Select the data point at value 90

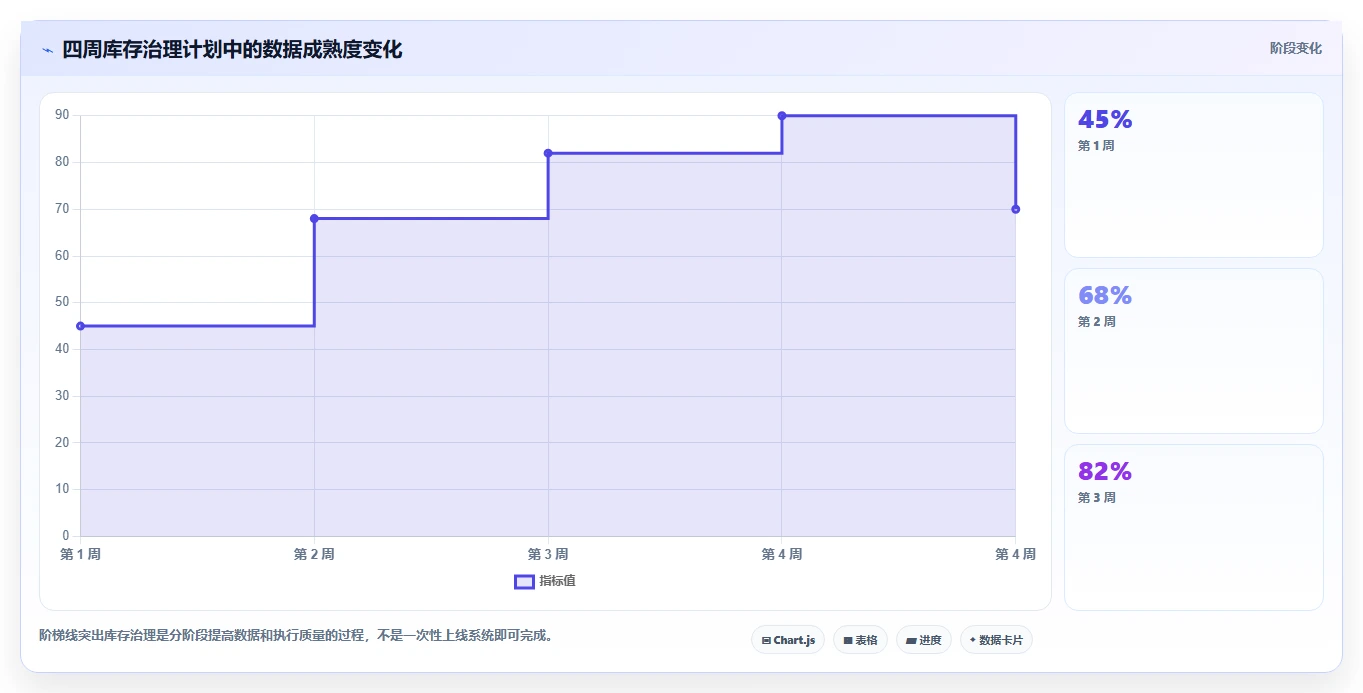[x=782, y=116]
